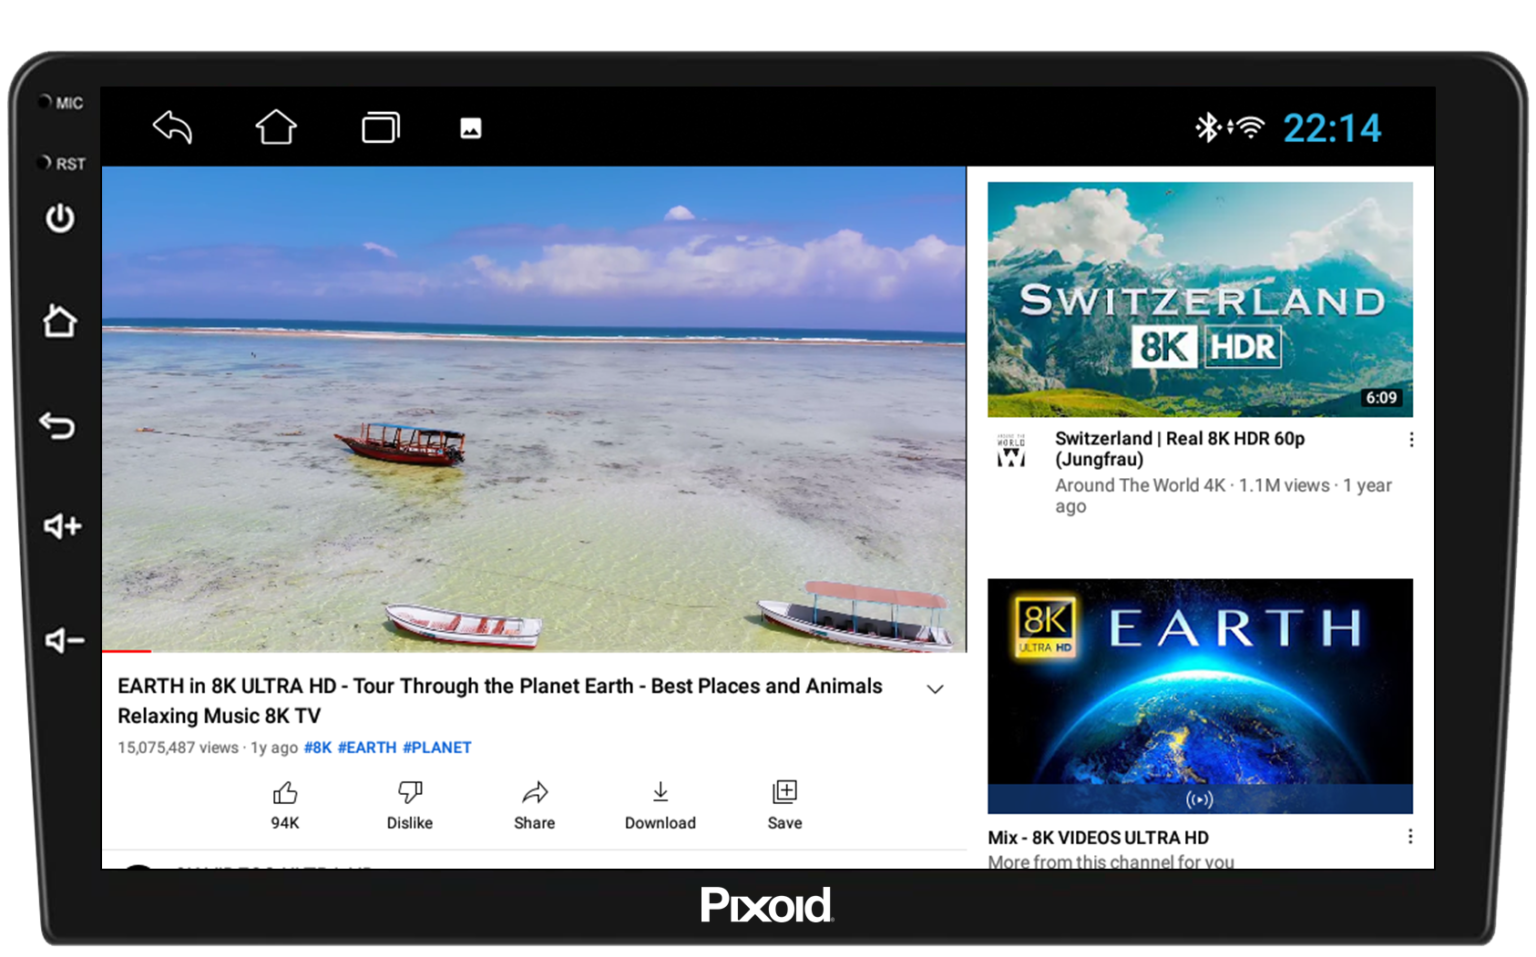Tap the Wi-Fi status icon
The width and height of the screenshot is (1536, 957).
[x=1249, y=128]
